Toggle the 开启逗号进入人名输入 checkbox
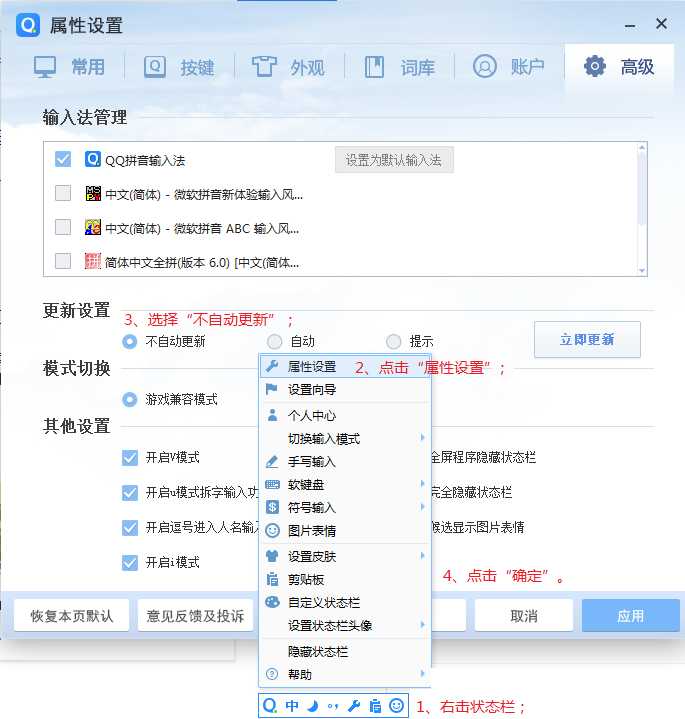 pos(130,528)
